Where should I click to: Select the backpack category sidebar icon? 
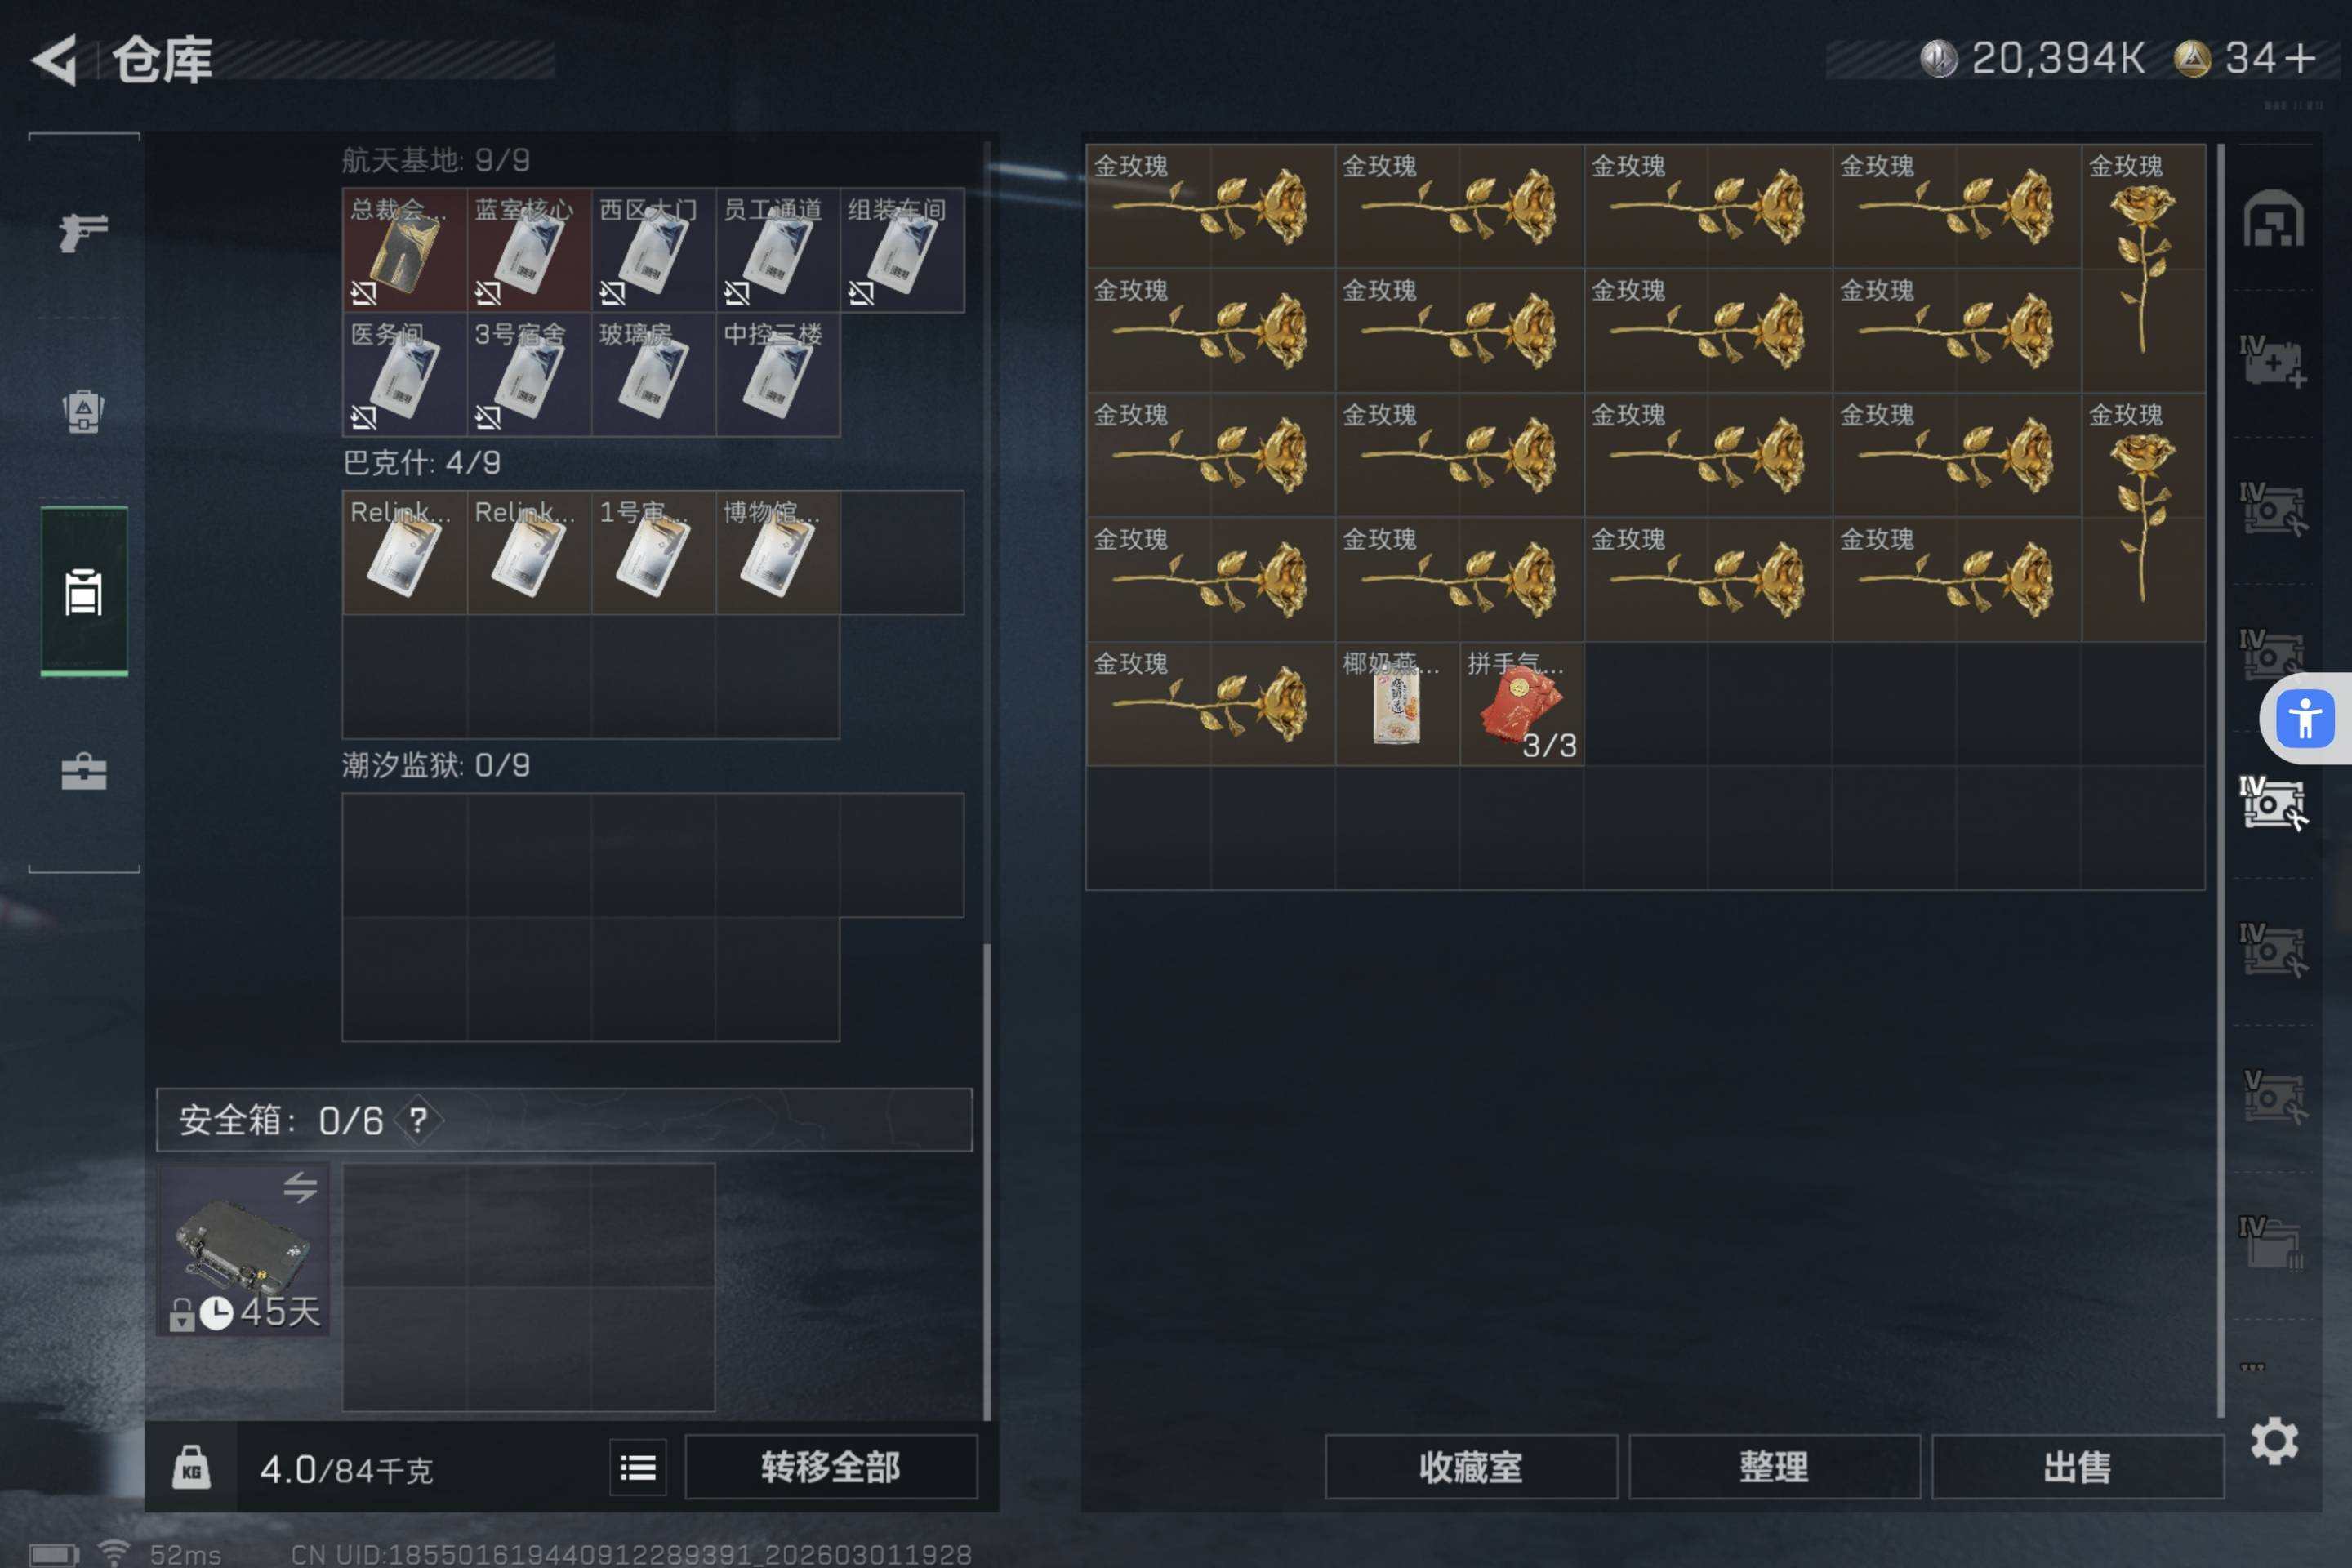point(84,411)
